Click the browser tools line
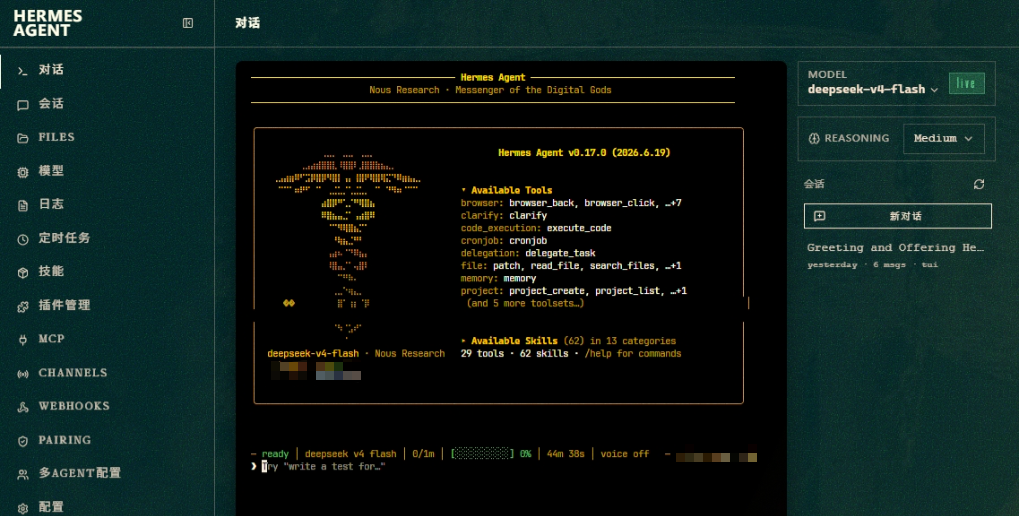The image size is (1019, 516). point(571,203)
